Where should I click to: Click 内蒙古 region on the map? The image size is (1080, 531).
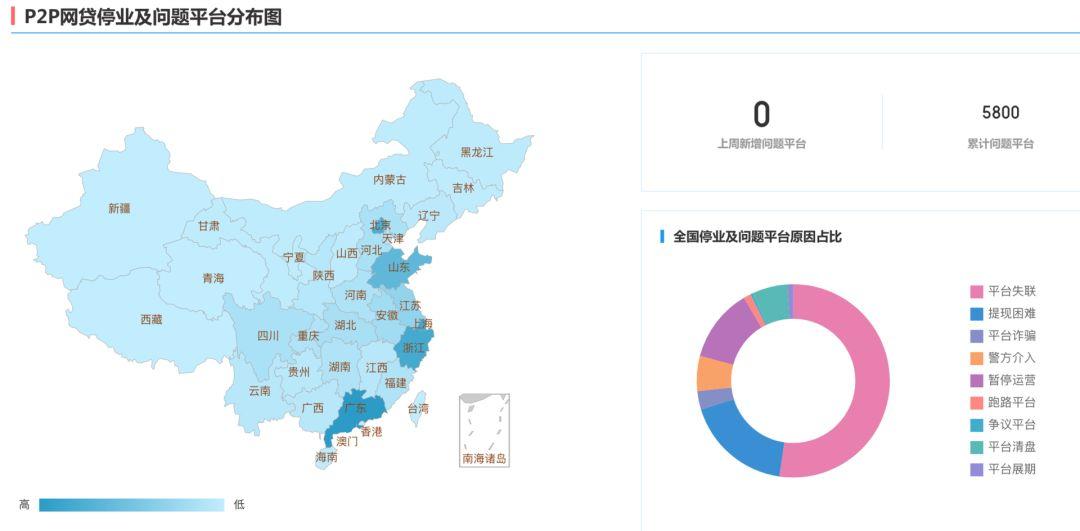pyautogui.click(x=390, y=179)
